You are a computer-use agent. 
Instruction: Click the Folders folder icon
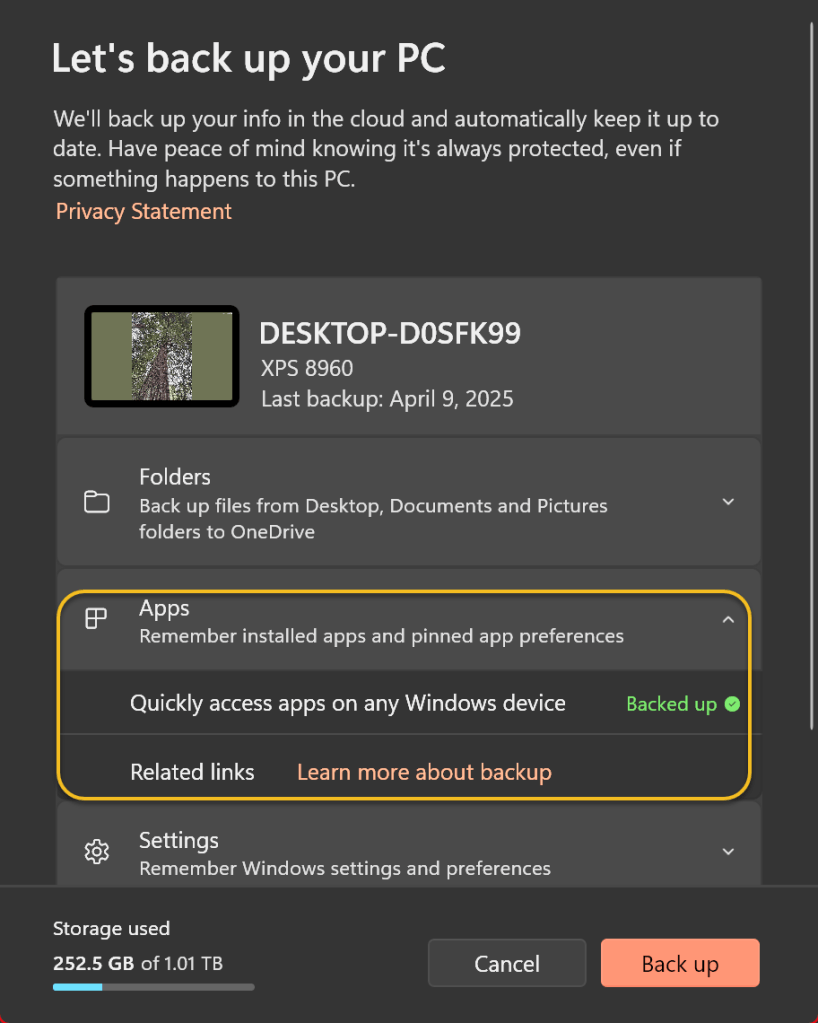[97, 502]
